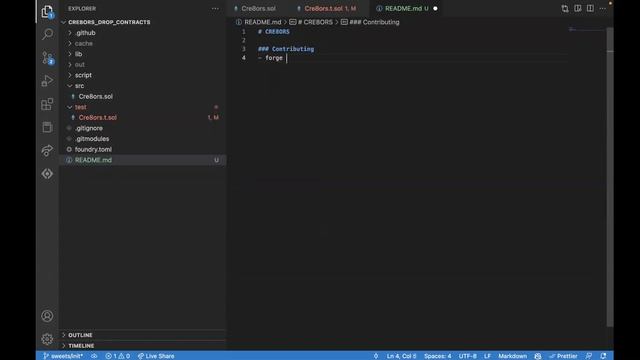Change indentation via Spaces: 4
Screen dimensions: 640x360
(x=438, y=356)
